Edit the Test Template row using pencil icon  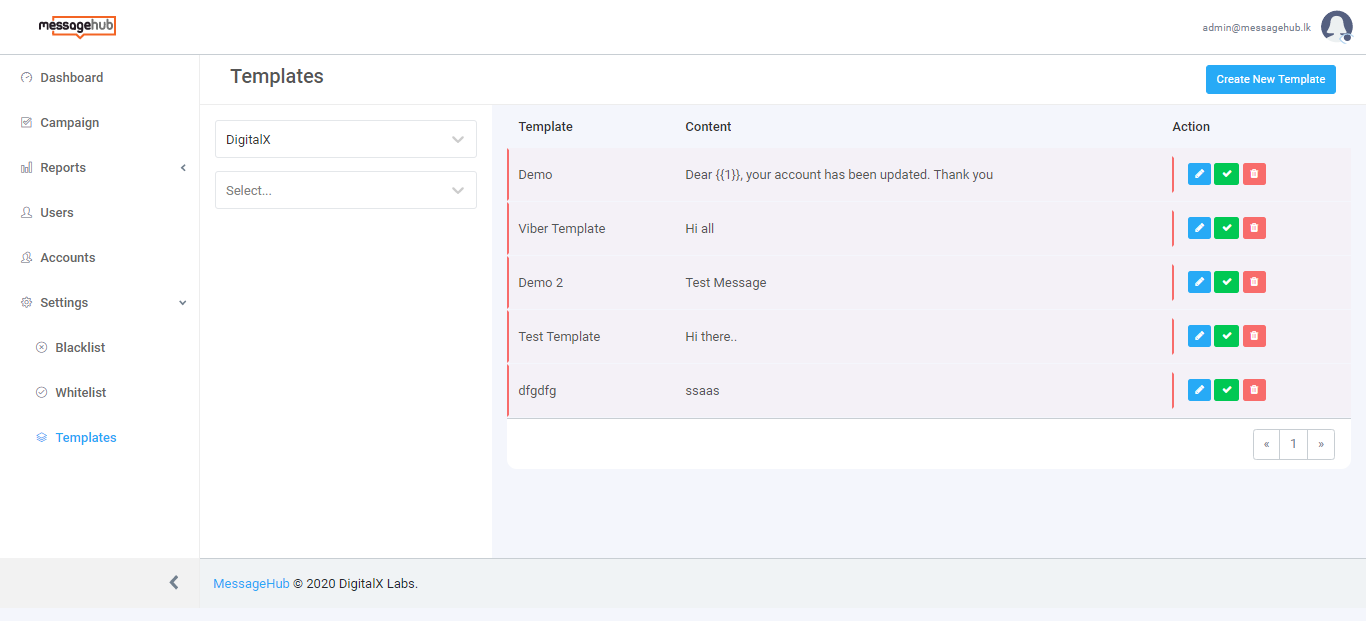coord(1199,336)
